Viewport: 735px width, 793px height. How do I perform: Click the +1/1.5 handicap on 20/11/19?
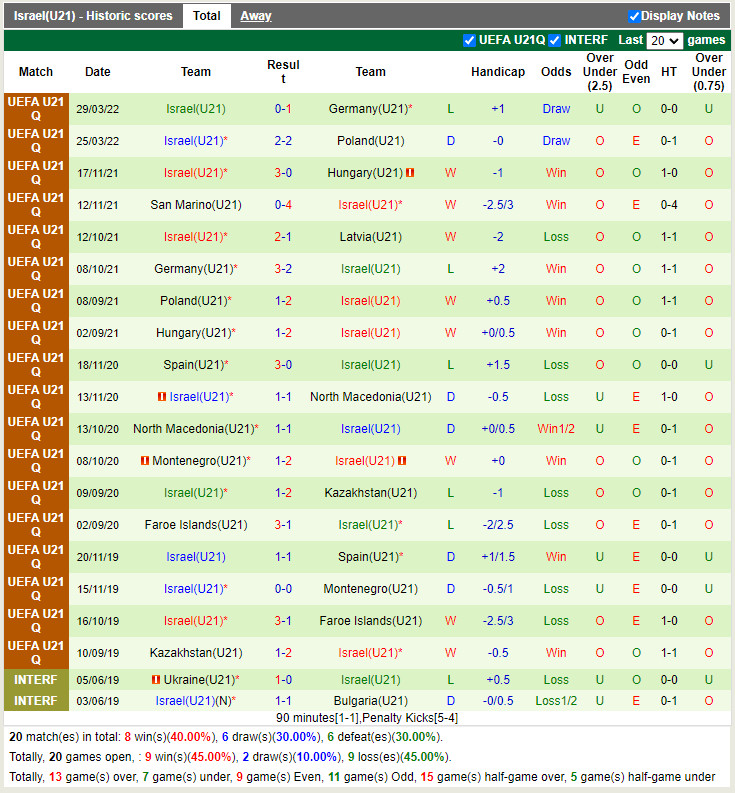pos(498,557)
